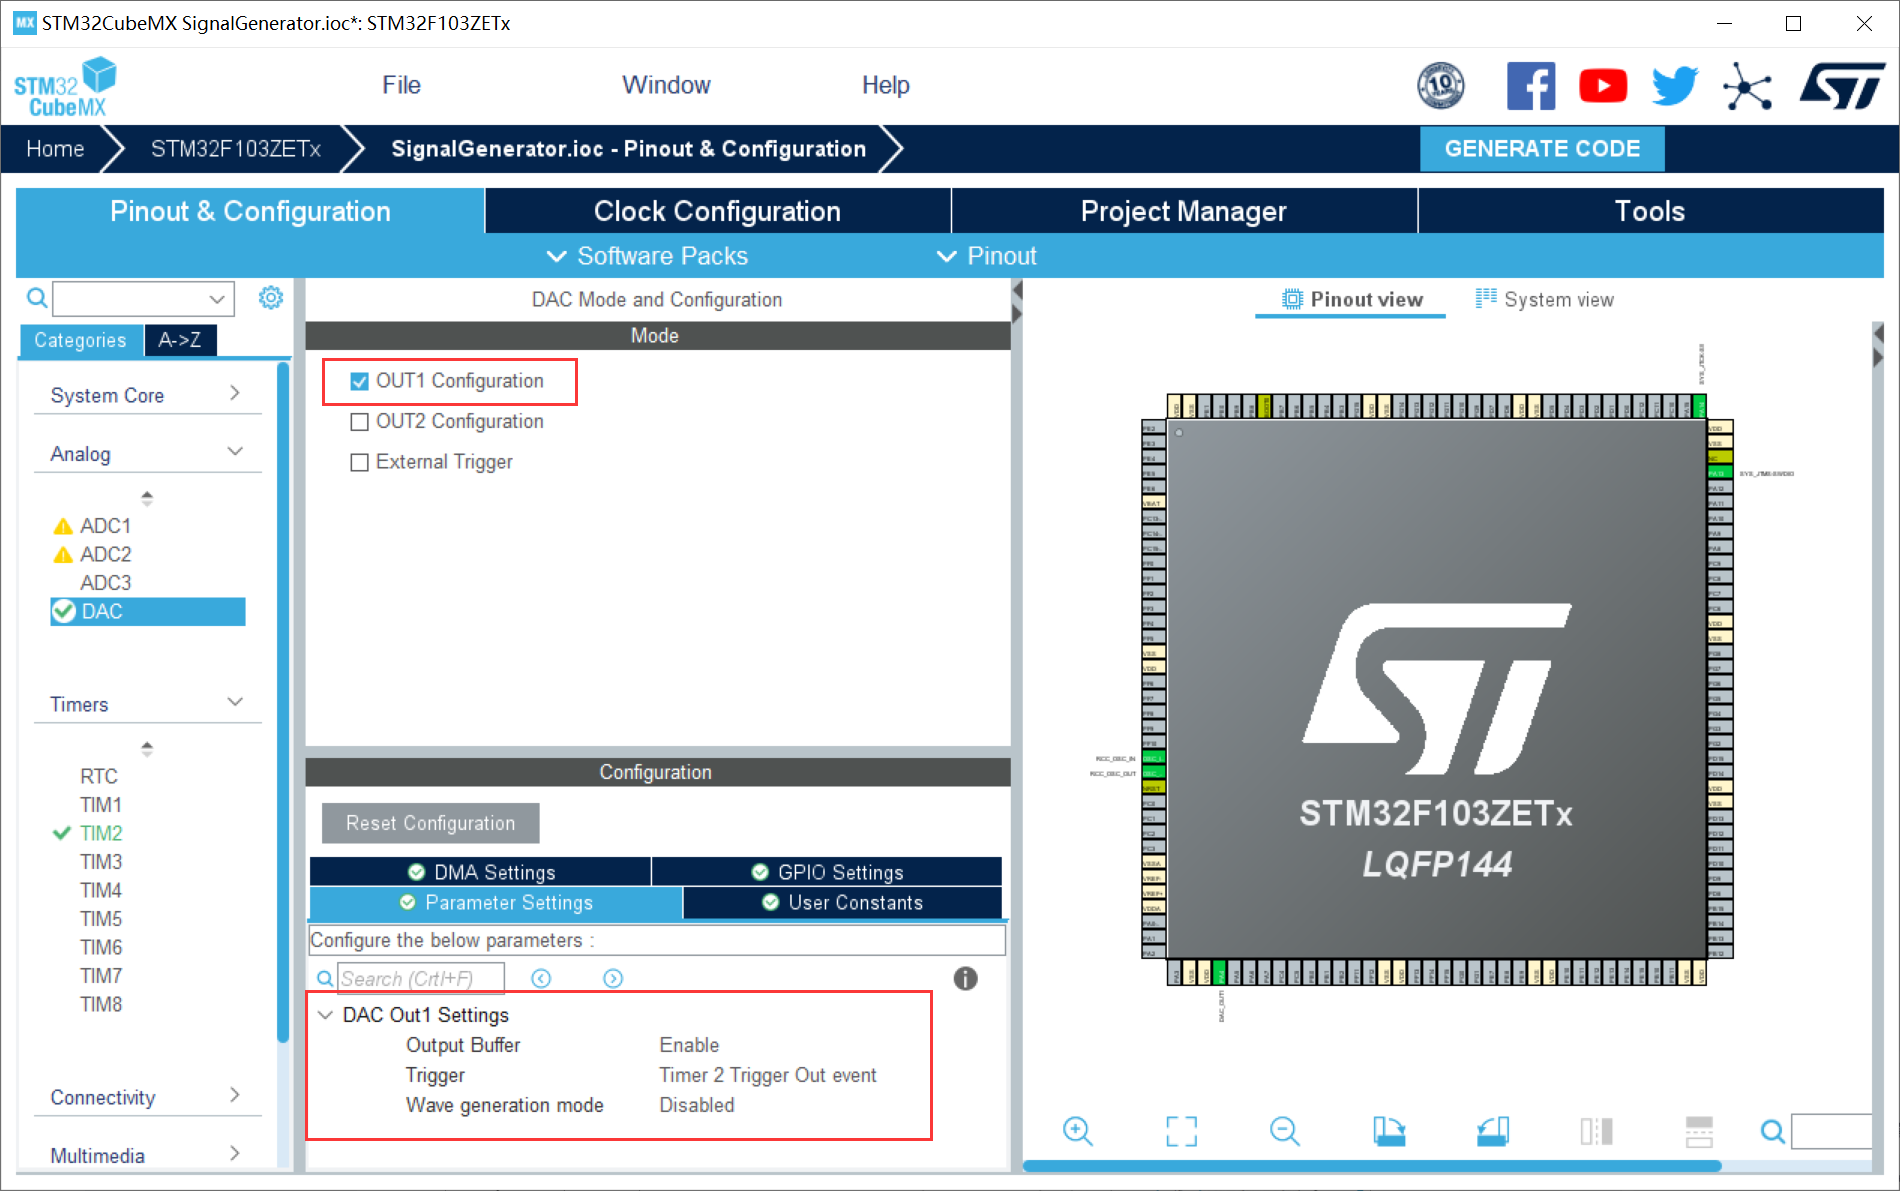This screenshot has width=1900, height=1191.
Task: Zoom out of the chip pinout
Action: pos(1285,1131)
